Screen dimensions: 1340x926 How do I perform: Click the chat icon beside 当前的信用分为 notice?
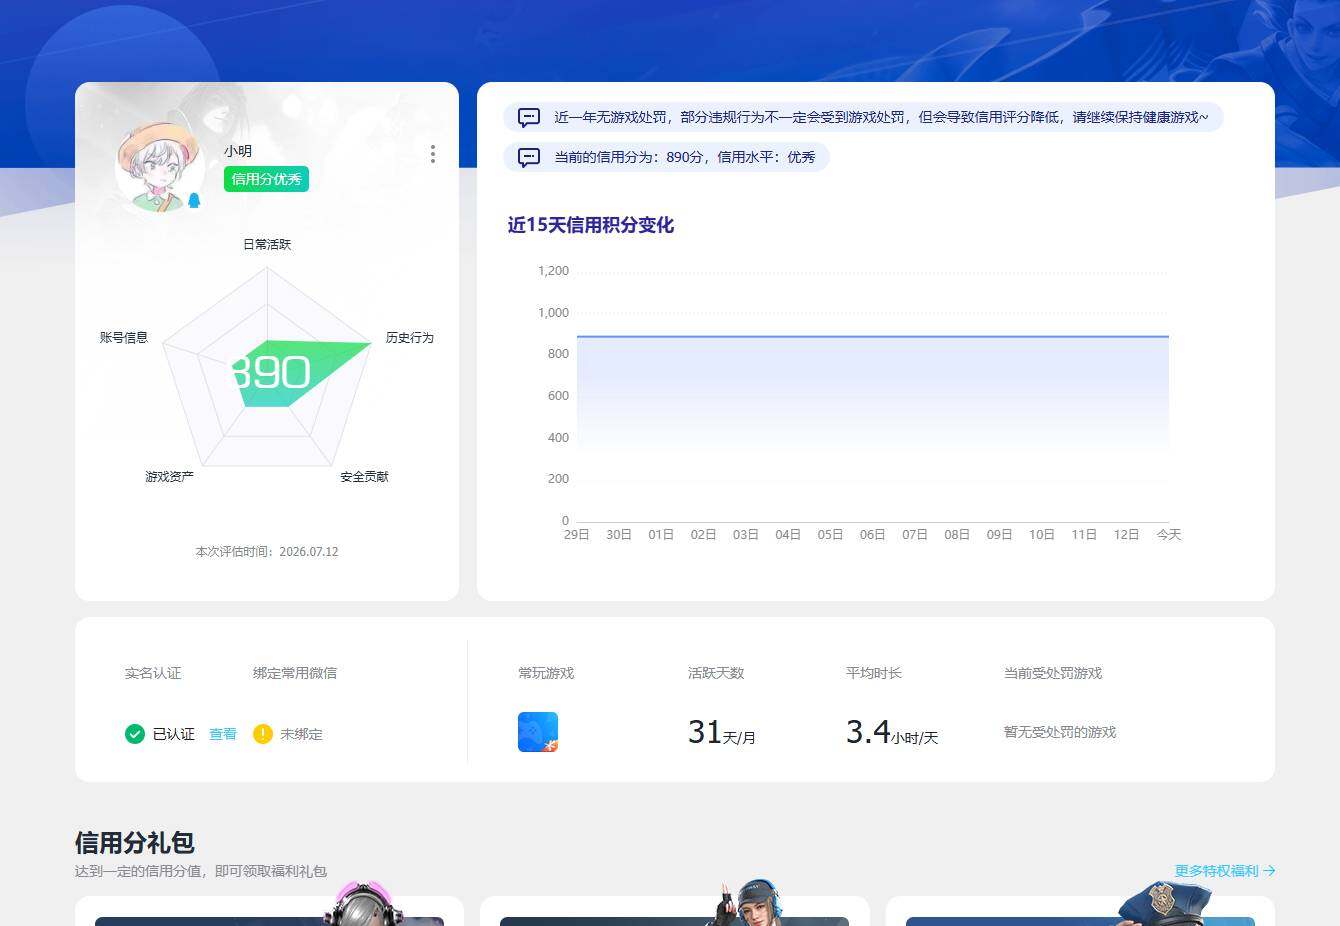[529, 157]
